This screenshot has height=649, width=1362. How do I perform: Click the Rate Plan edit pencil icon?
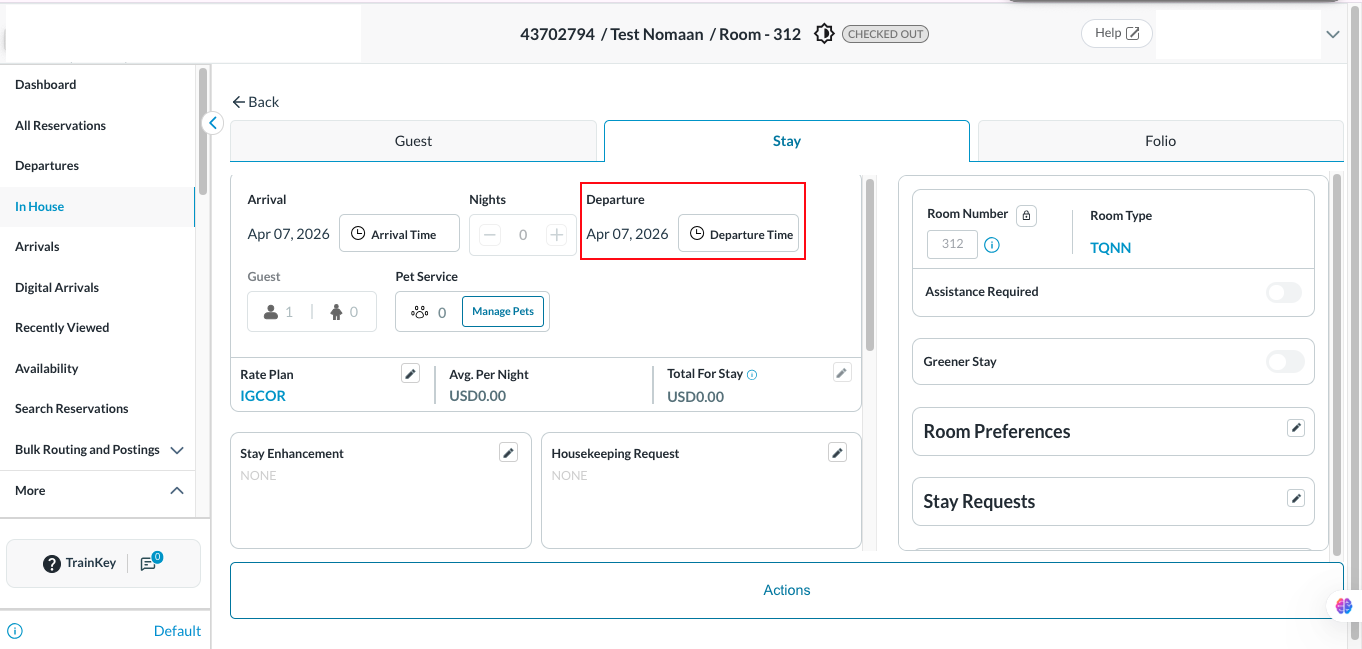(410, 373)
